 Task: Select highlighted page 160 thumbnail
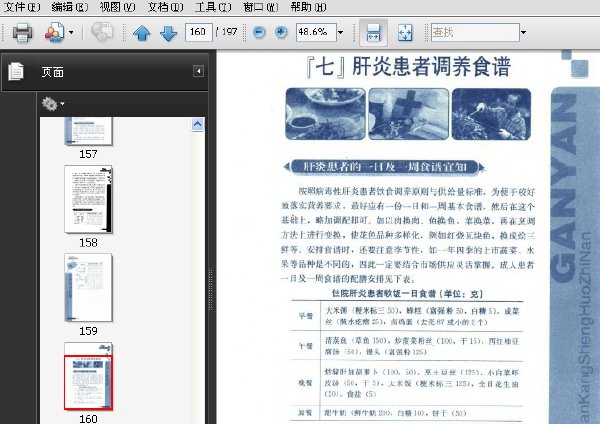[88, 376]
